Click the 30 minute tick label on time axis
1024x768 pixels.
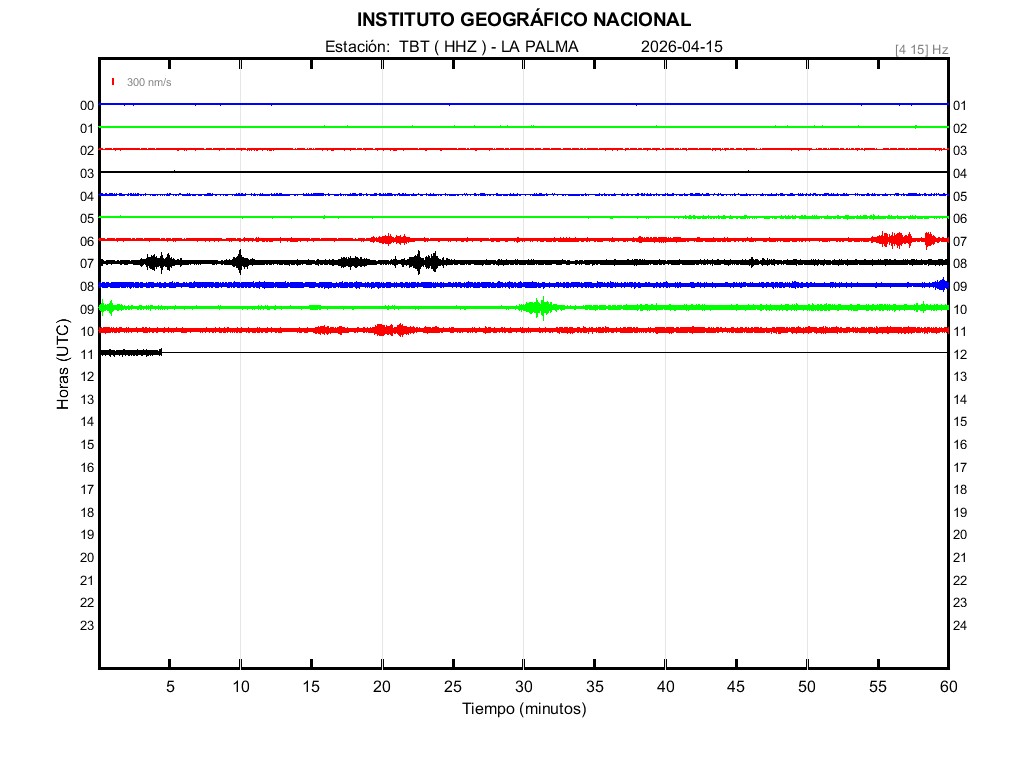pos(523,687)
